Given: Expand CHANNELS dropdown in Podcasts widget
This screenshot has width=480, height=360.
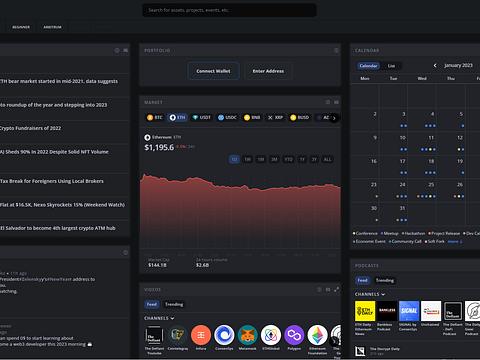Looking at the screenshot, I should [x=370, y=294].
